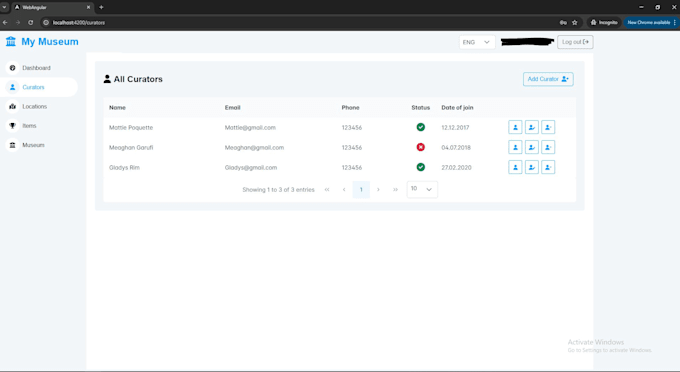Click the join date 04.07.2018

point(456,147)
